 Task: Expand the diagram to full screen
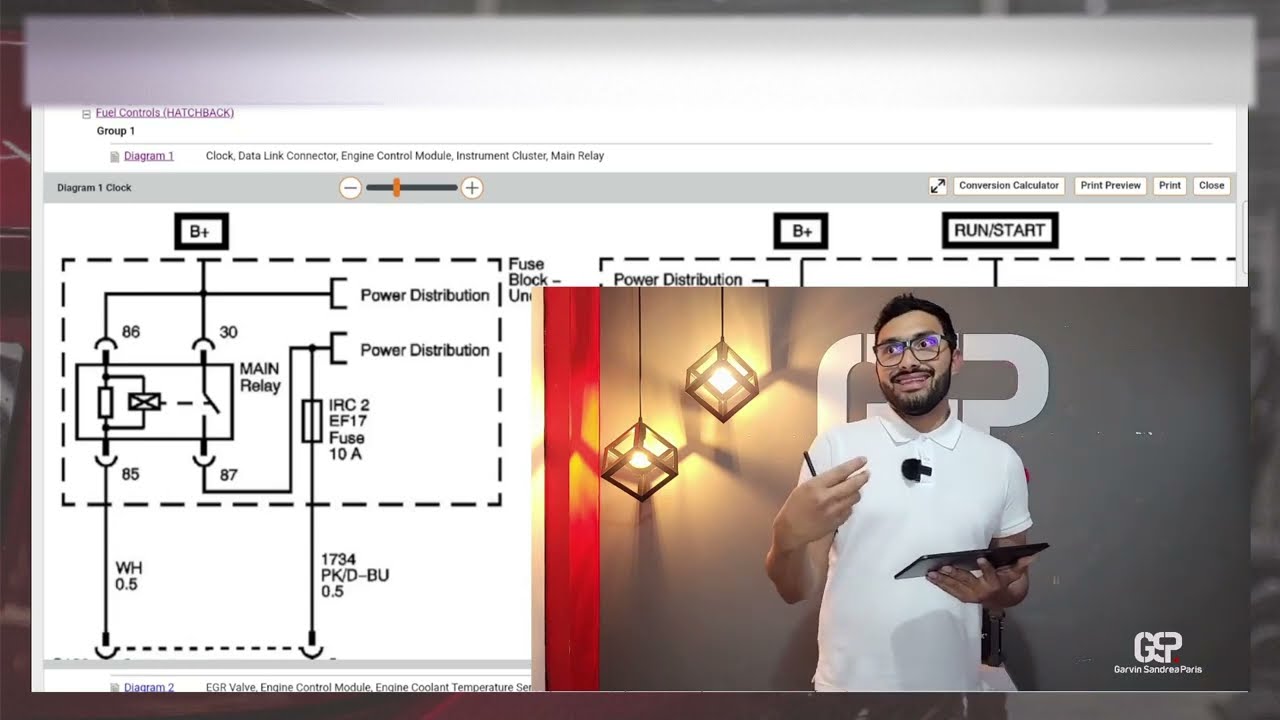click(x=937, y=186)
